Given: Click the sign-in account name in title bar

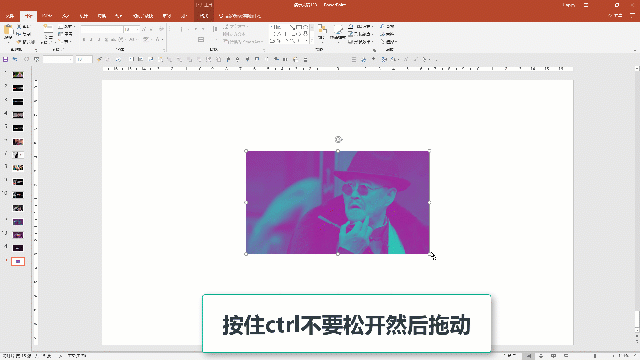Looking at the screenshot, I should [x=569, y=5].
